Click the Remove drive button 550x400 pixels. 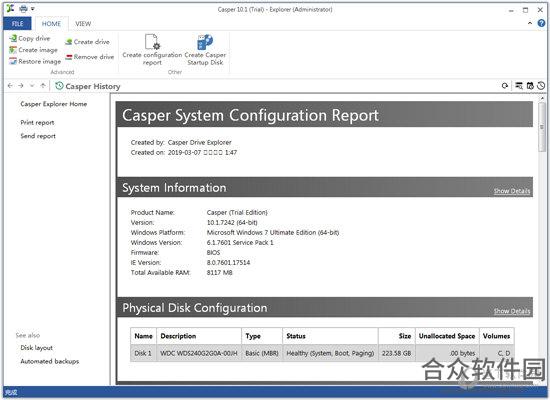pyautogui.click(x=89, y=56)
